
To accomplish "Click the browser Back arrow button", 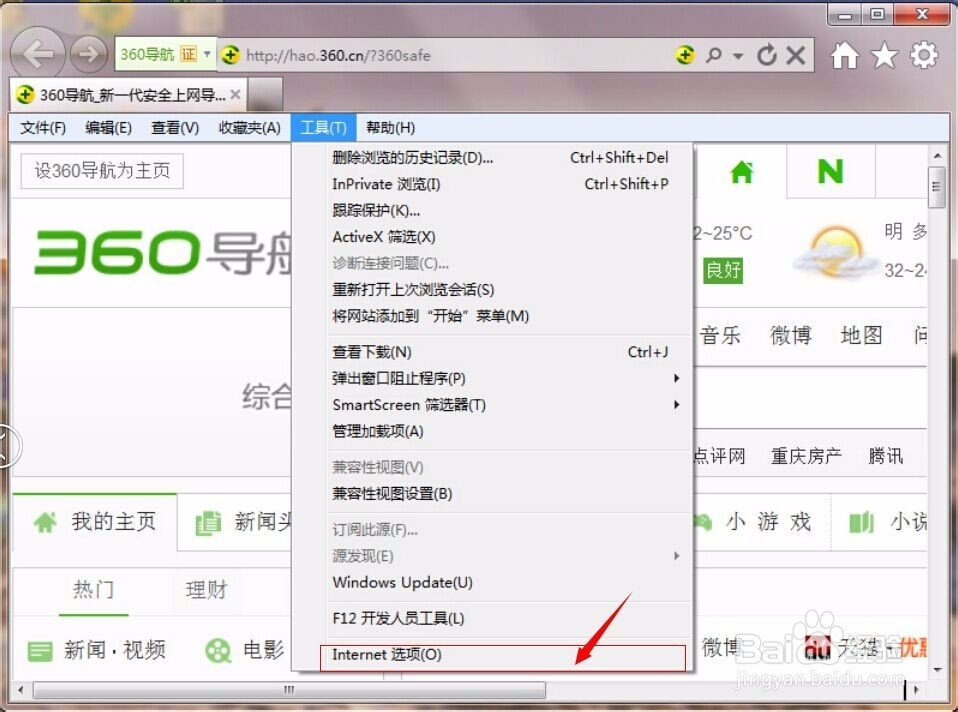I will 37,54.
